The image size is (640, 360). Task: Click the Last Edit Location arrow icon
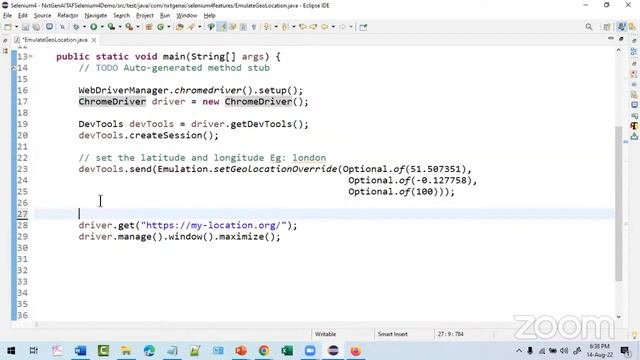[303, 27]
